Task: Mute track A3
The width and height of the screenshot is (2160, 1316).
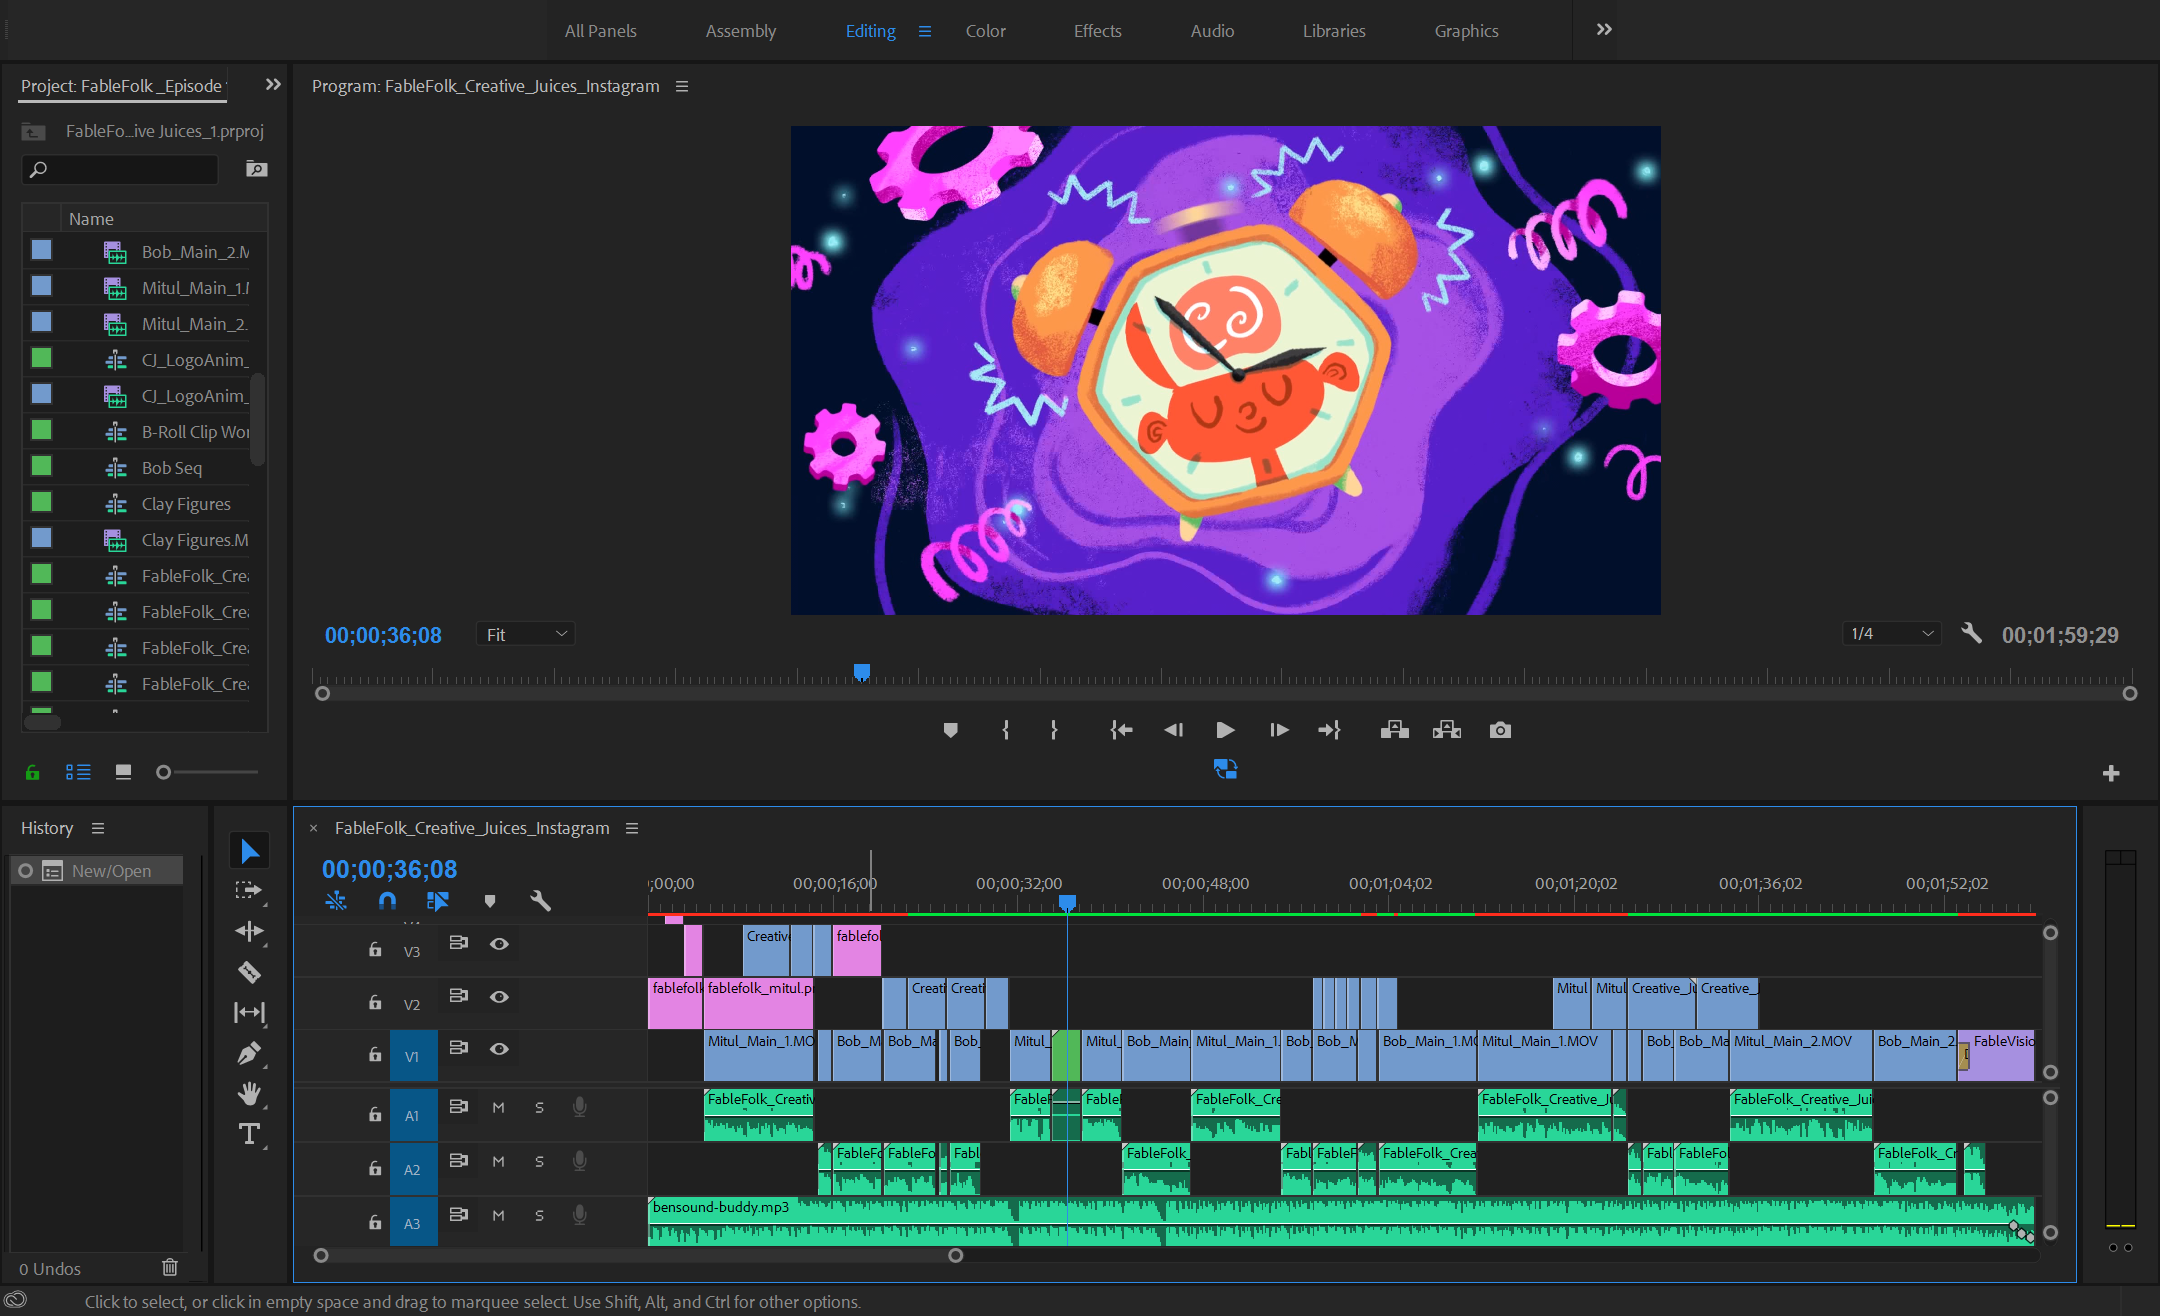Action: pyautogui.click(x=498, y=1215)
